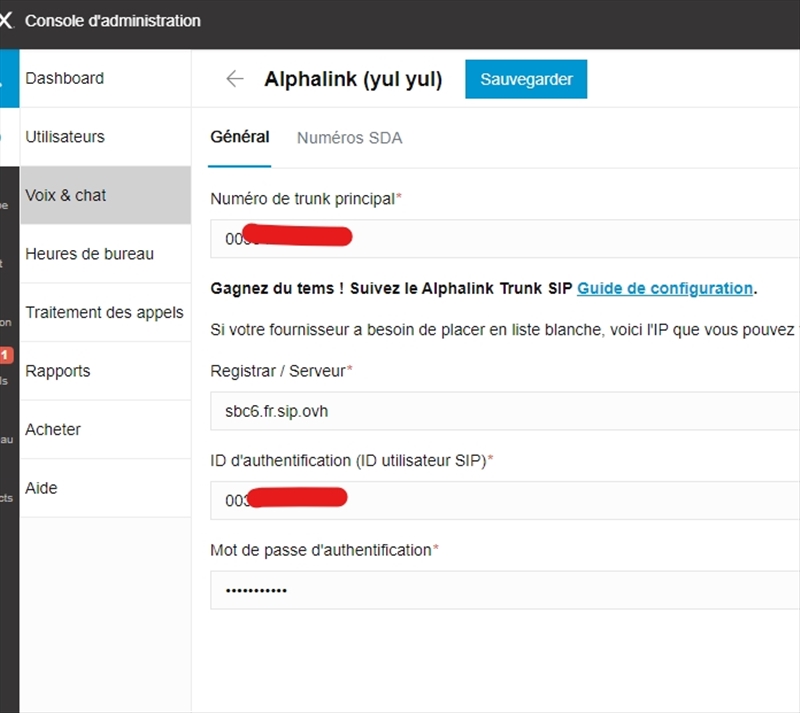The width and height of the screenshot is (800, 713).
Task: Open the Rapports section
Action: (x=58, y=371)
